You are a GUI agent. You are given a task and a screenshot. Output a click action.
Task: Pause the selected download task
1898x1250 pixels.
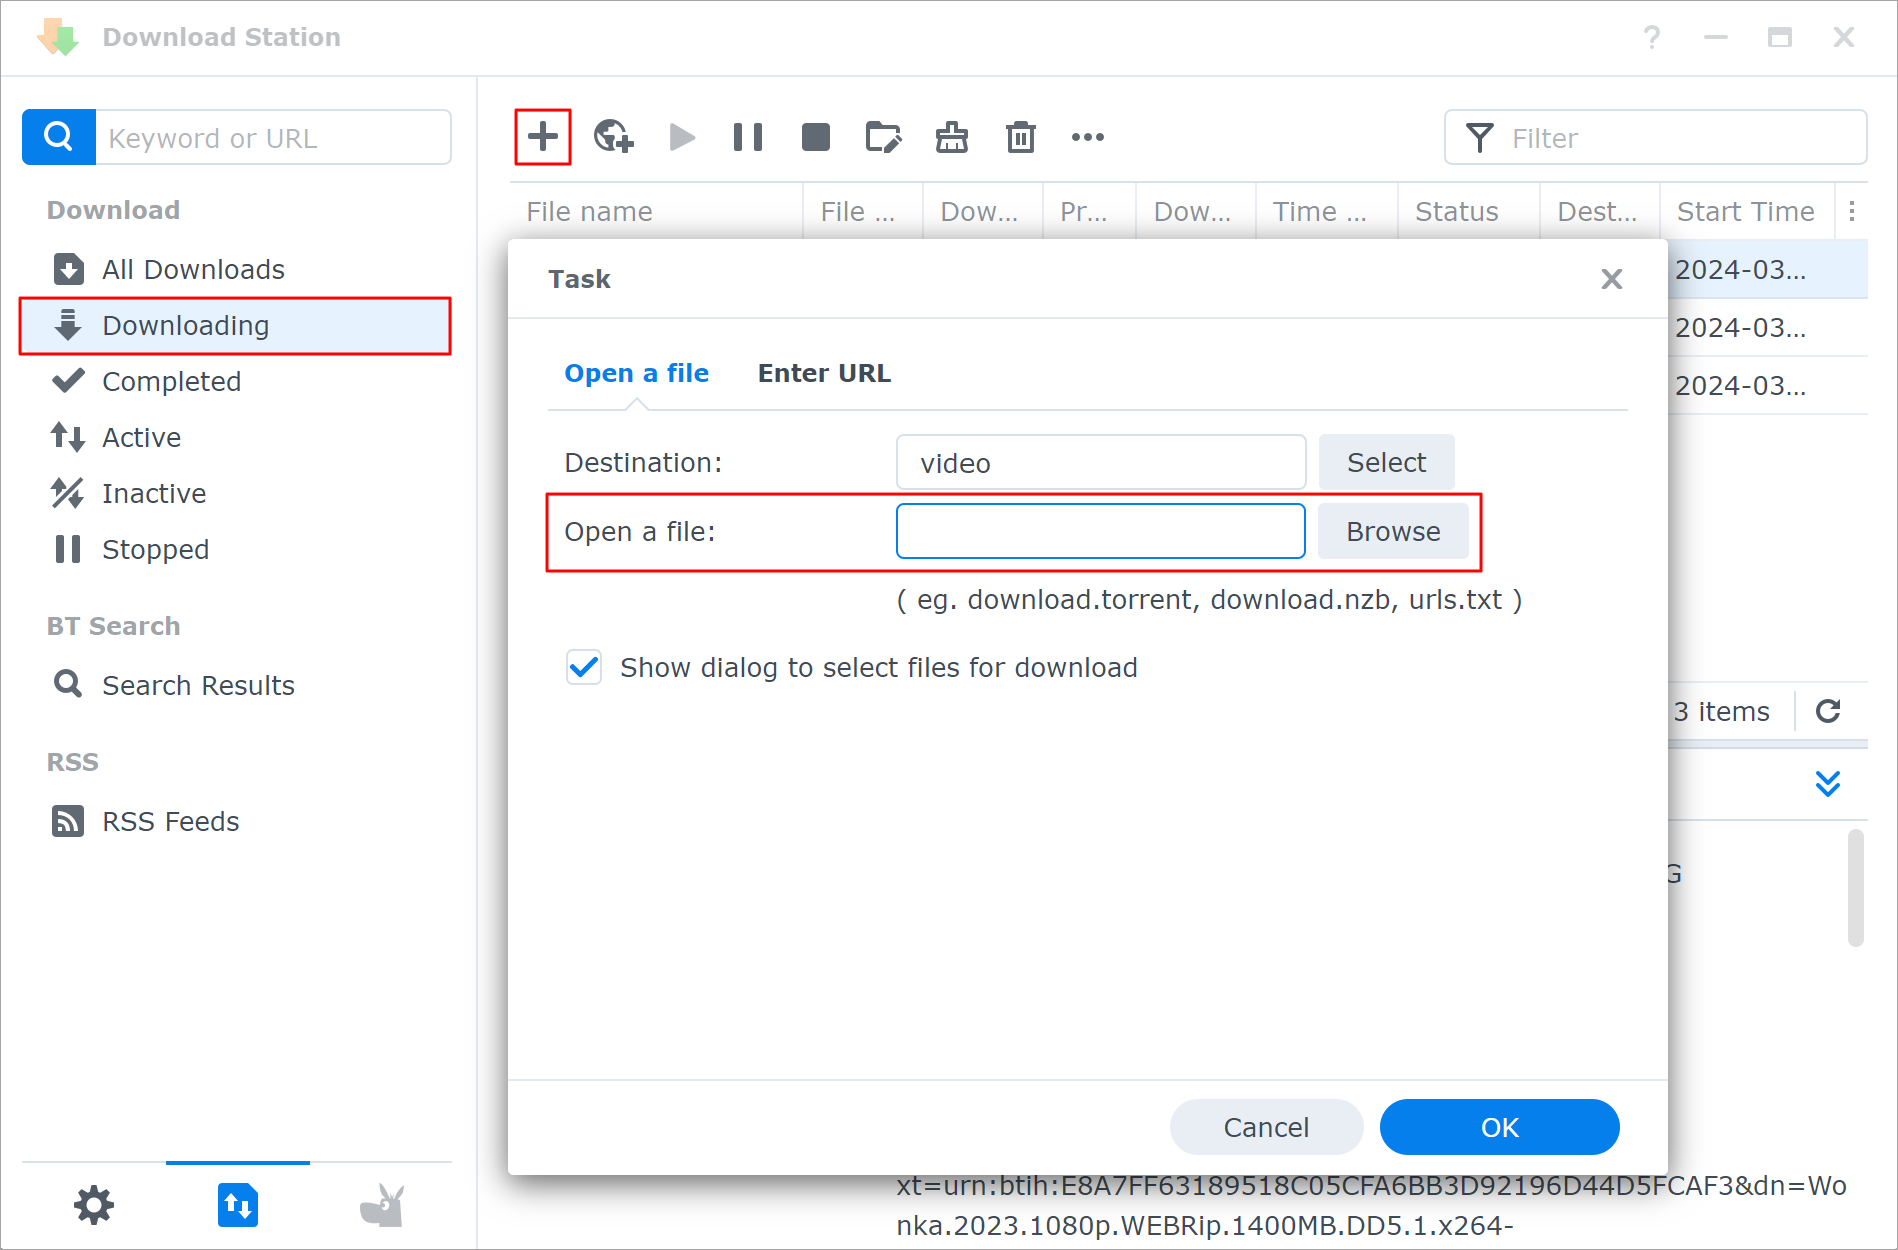(747, 137)
